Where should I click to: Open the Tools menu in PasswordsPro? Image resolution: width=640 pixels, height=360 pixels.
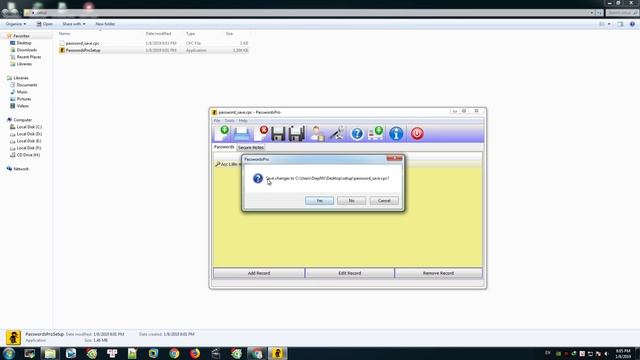(229, 120)
